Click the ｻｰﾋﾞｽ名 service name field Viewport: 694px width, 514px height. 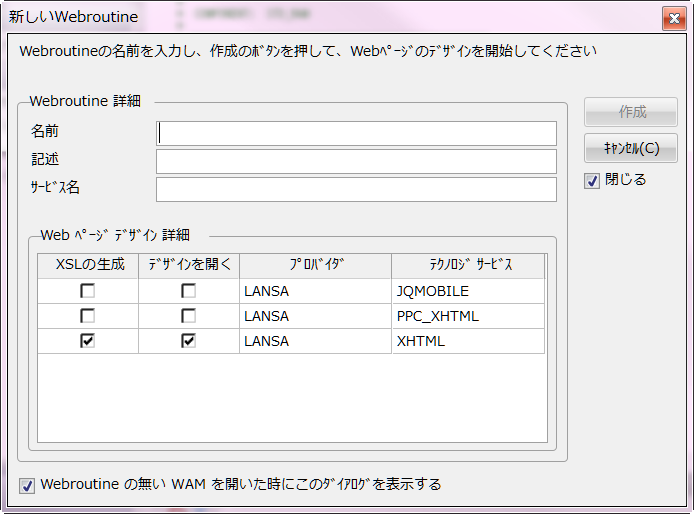click(x=356, y=189)
